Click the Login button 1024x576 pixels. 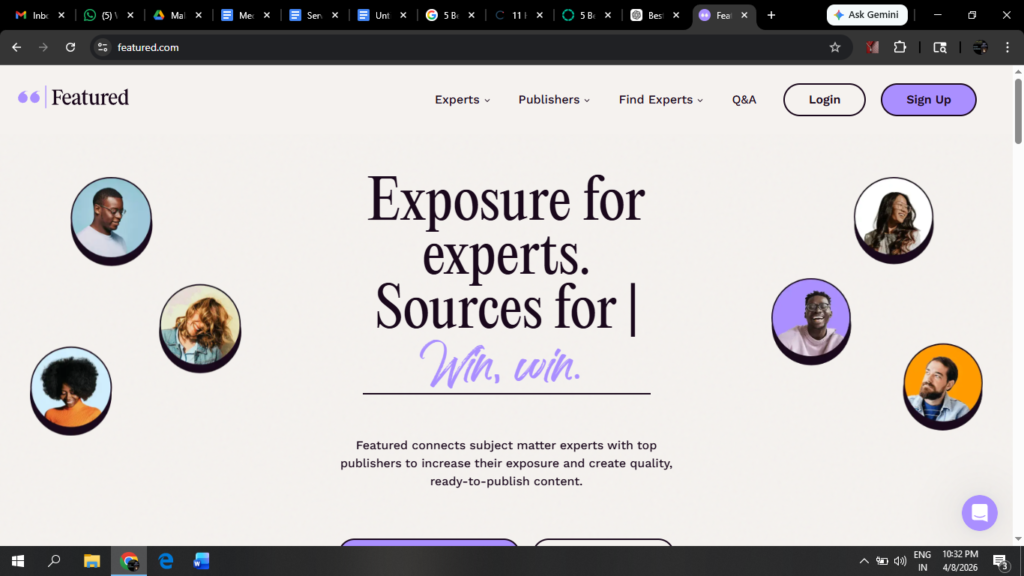click(x=824, y=100)
